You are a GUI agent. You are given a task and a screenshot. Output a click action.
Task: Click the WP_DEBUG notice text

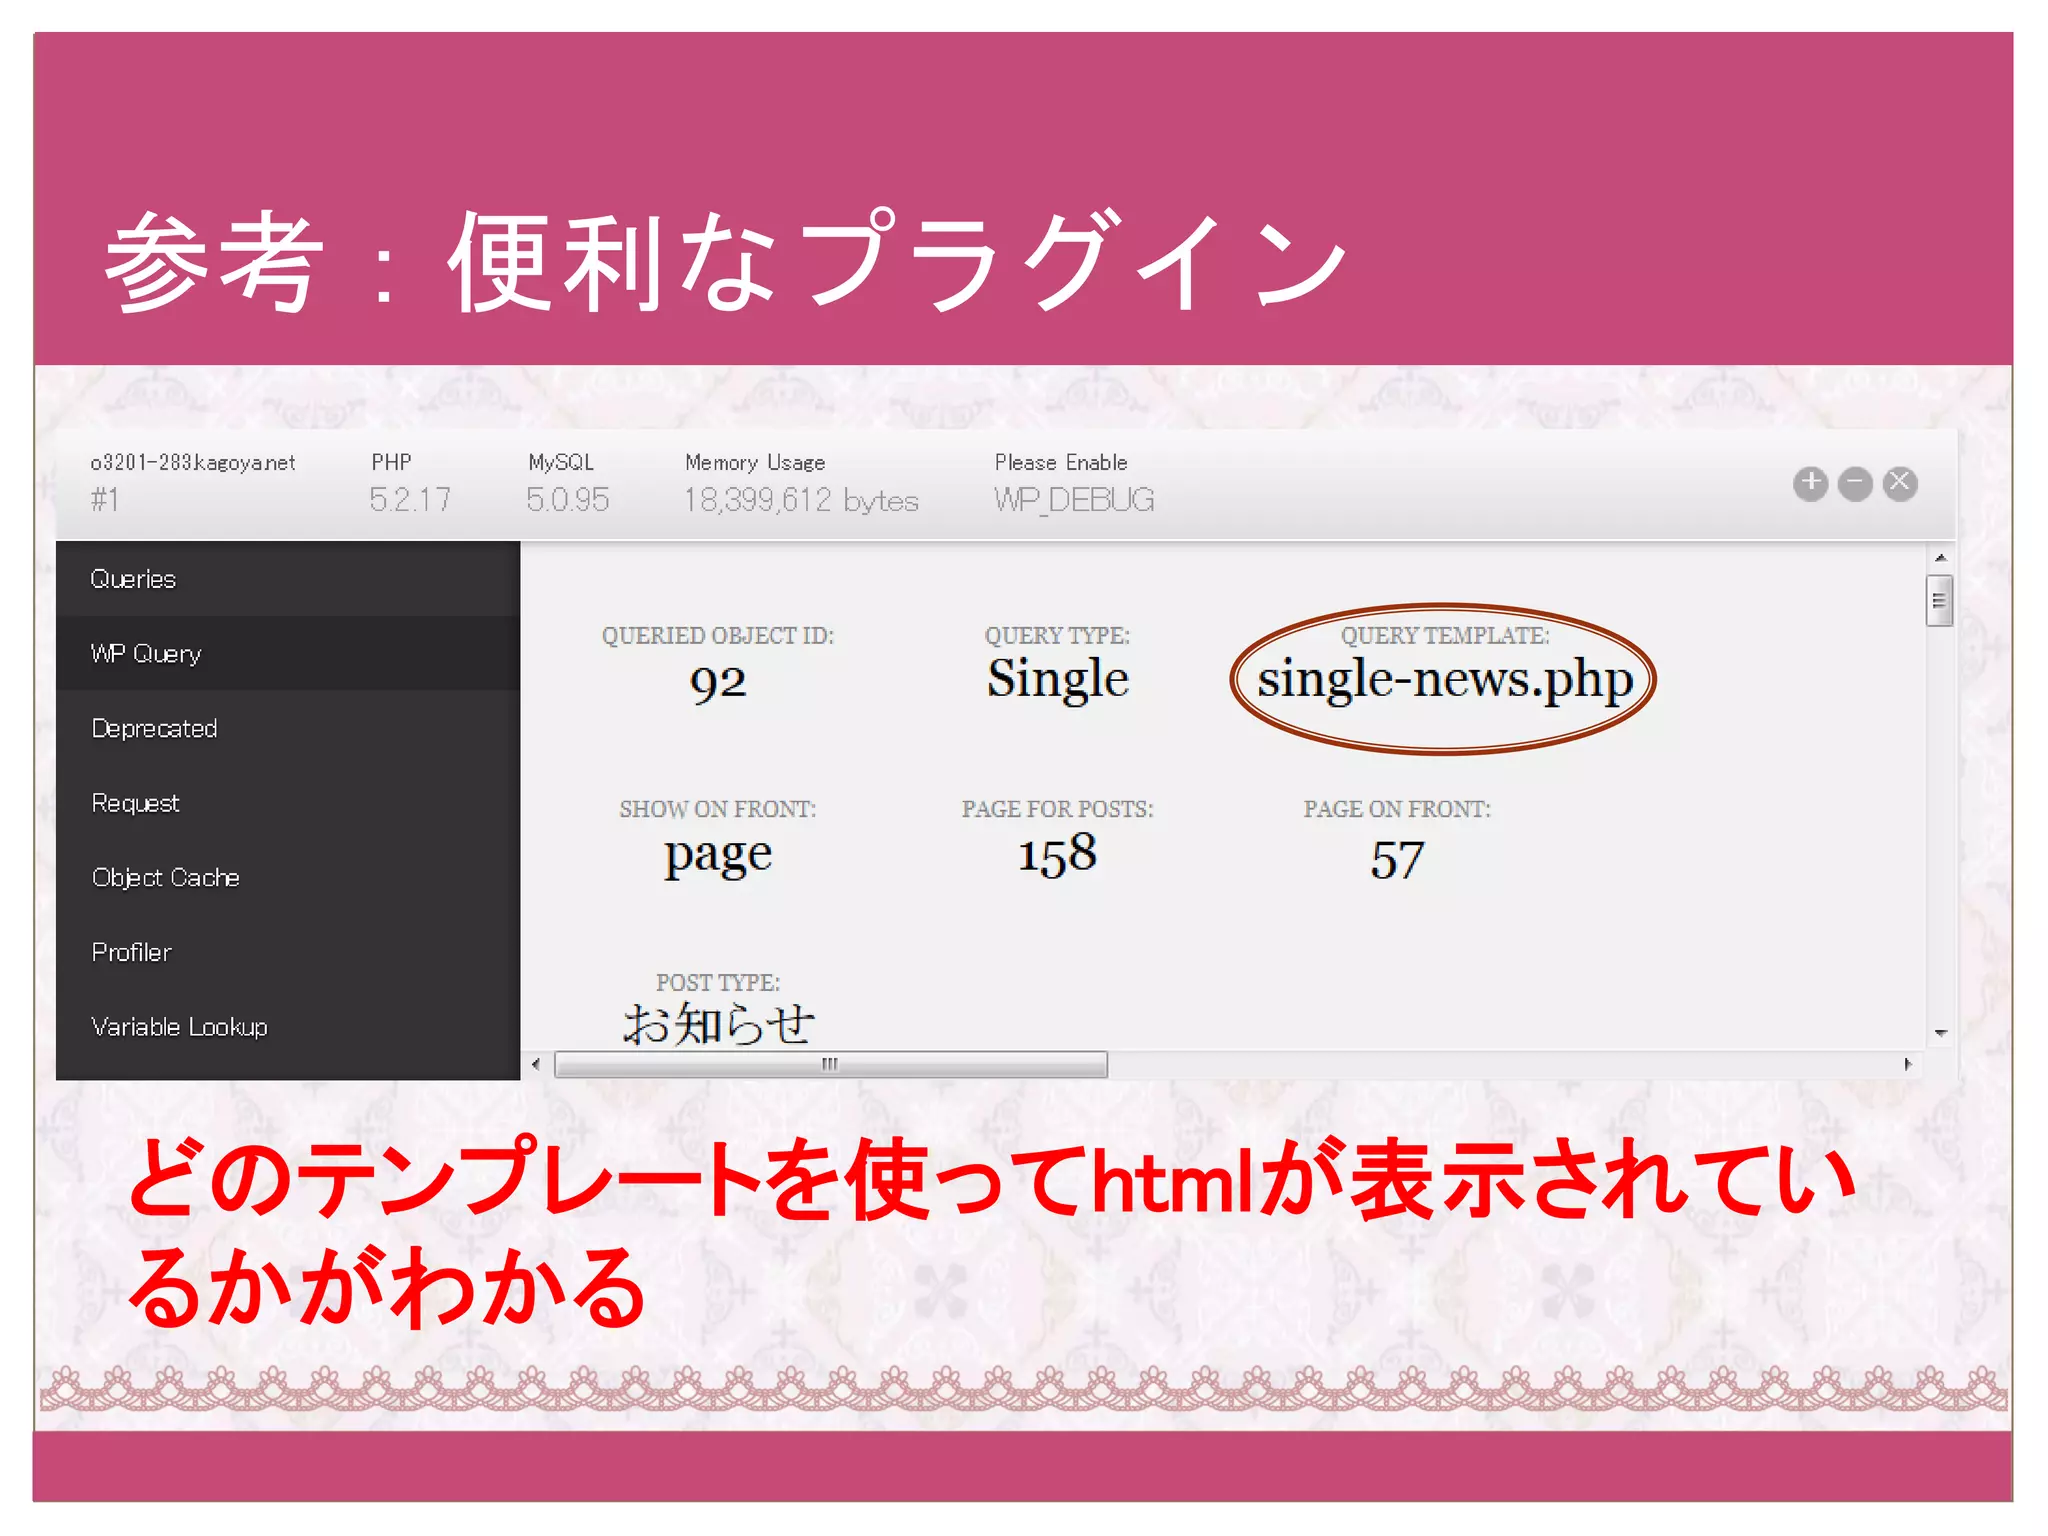[1074, 500]
